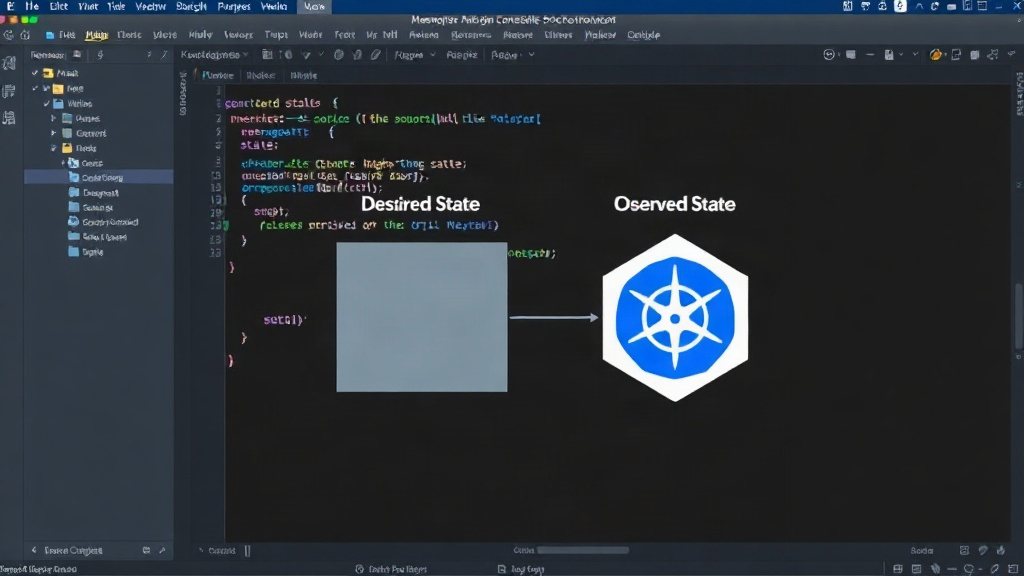Show hidden tray icons with the caret in the top bar

(919, 7)
